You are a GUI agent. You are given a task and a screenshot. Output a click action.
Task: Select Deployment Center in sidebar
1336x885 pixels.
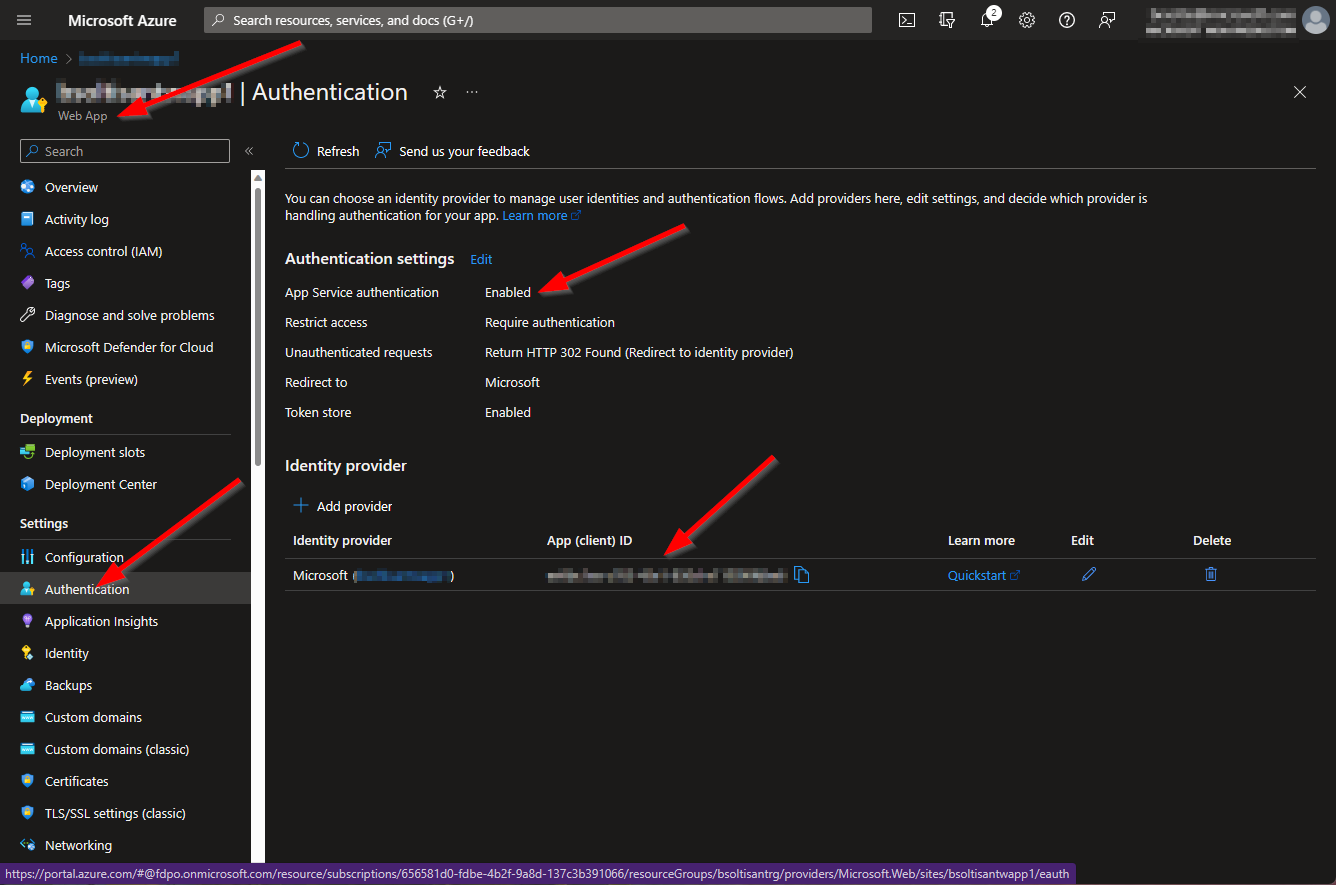100,484
